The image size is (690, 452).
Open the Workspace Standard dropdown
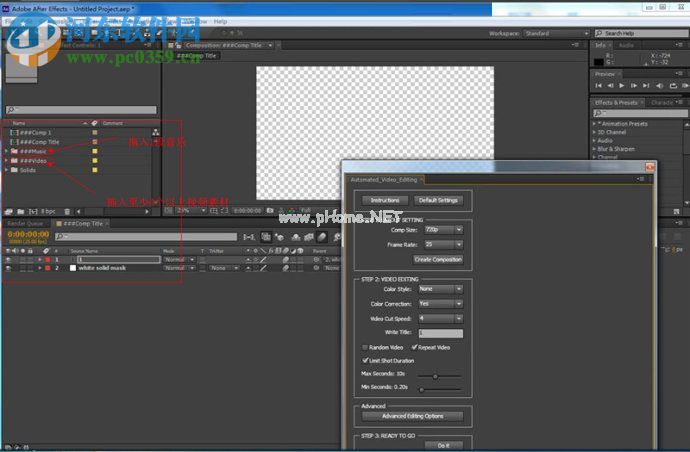(556, 33)
